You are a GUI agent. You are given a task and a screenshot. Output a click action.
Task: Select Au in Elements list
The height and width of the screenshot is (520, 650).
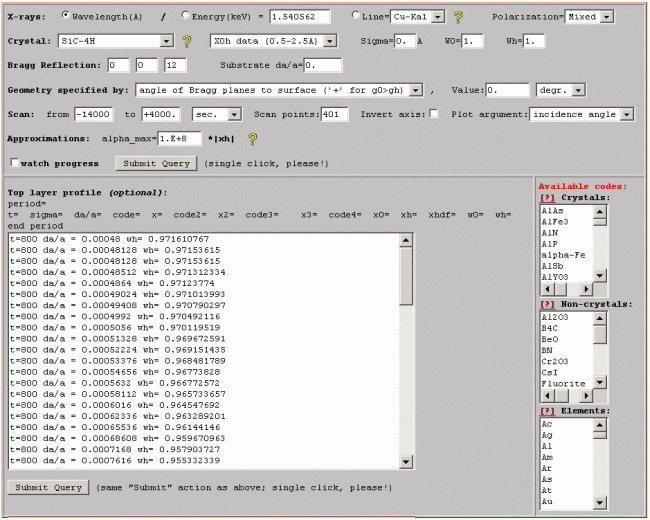coord(547,501)
